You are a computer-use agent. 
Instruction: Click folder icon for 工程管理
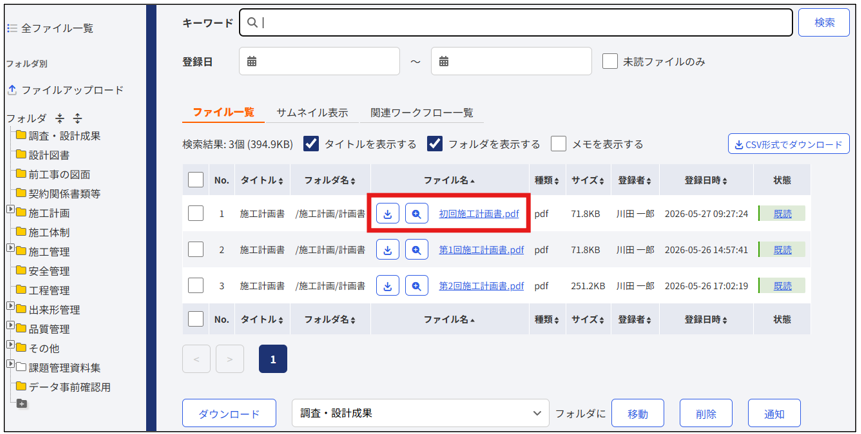click(x=21, y=290)
